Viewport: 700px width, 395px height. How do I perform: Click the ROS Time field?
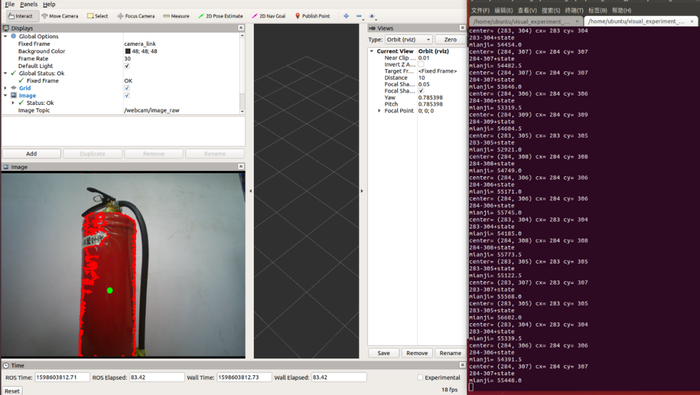coord(62,377)
